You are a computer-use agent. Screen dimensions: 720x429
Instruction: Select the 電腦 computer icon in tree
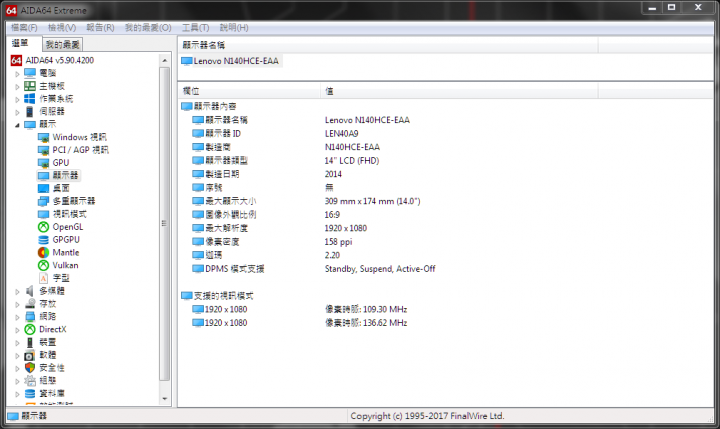[x=30, y=73]
